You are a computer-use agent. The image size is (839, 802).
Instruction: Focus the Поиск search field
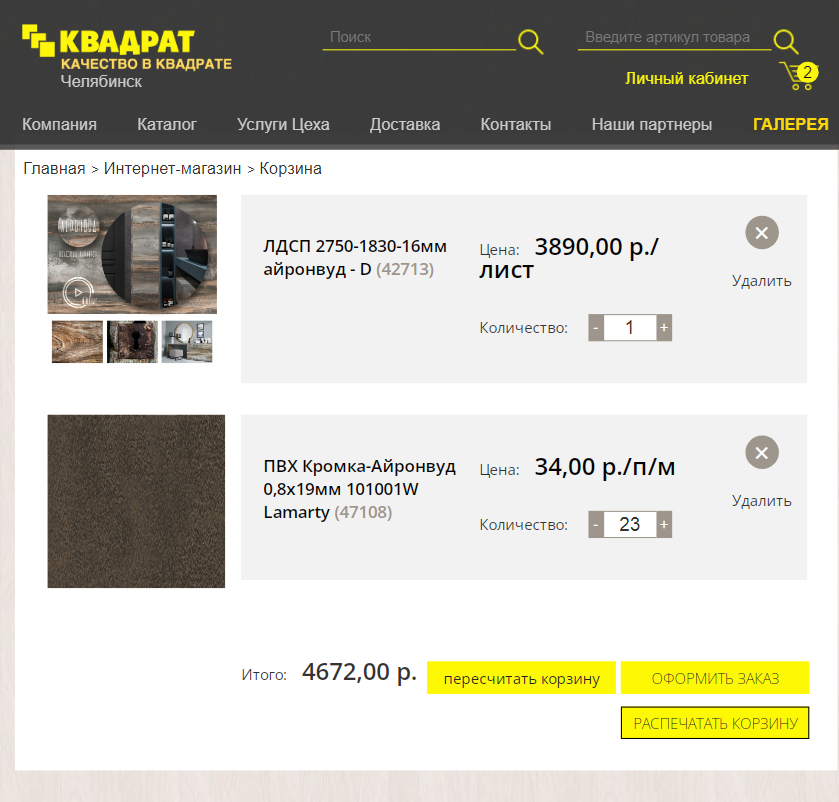pyautogui.click(x=419, y=37)
